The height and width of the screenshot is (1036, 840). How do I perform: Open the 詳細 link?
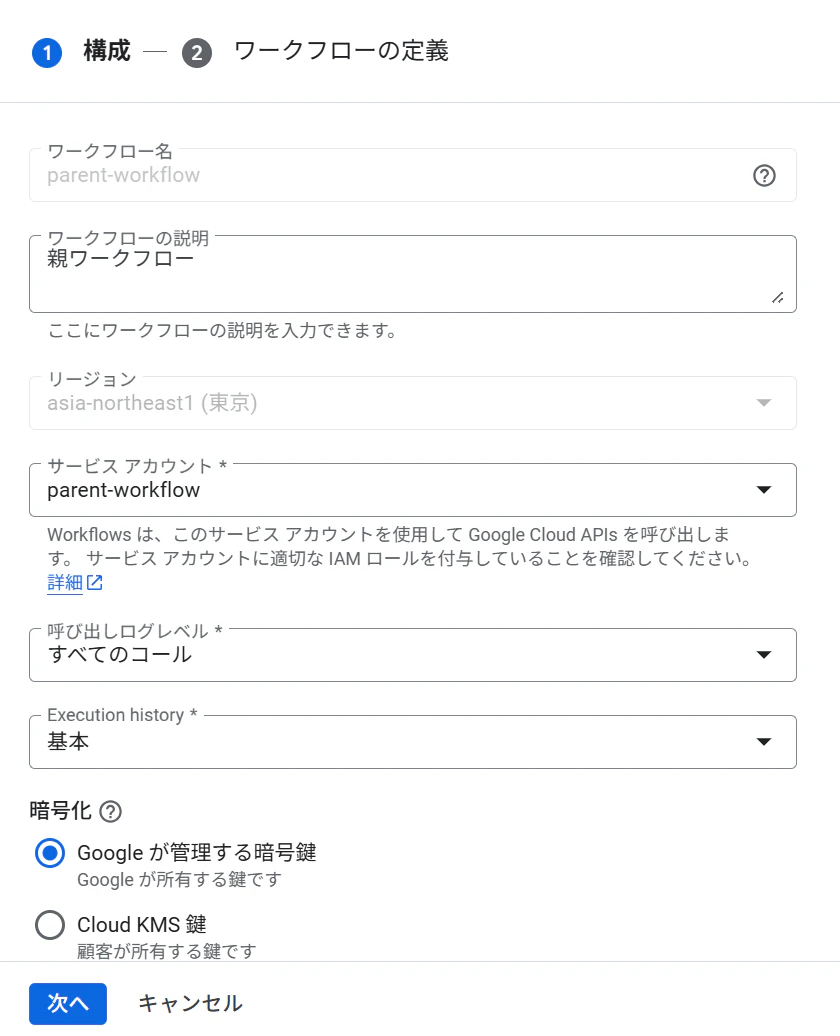click(65, 583)
